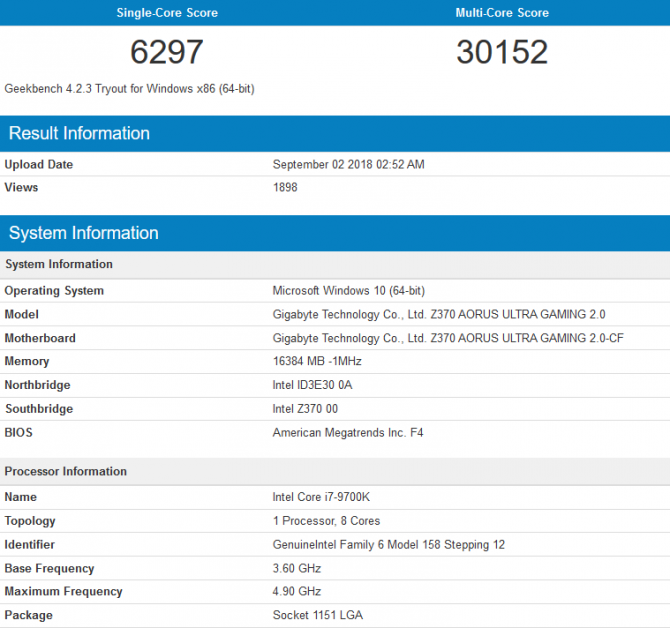Click the Identifier label
Image resolution: width=670 pixels, height=628 pixels.
(29, 545)
